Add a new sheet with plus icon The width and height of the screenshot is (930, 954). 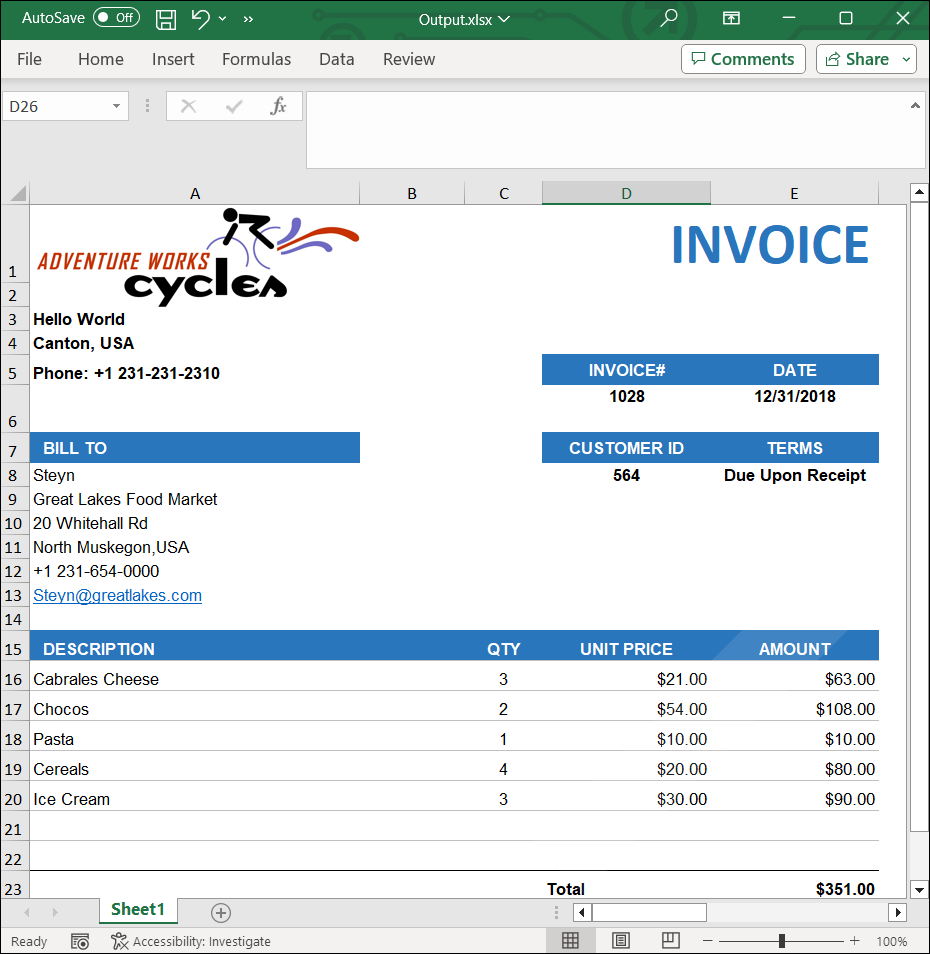tap(221, 912)
